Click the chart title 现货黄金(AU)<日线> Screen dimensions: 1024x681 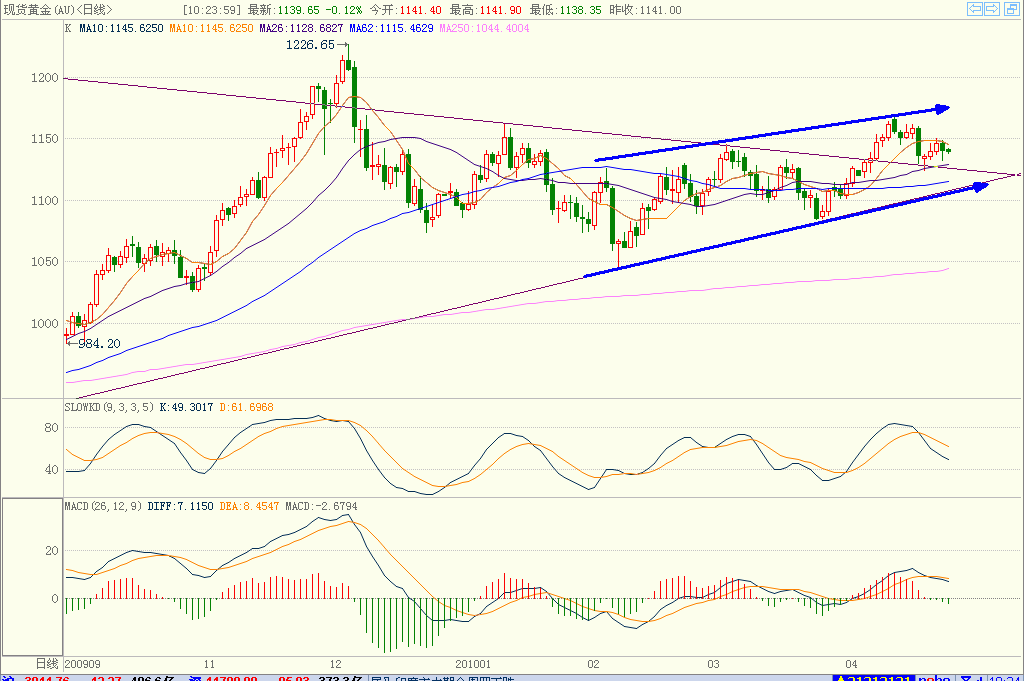point(59,10)
